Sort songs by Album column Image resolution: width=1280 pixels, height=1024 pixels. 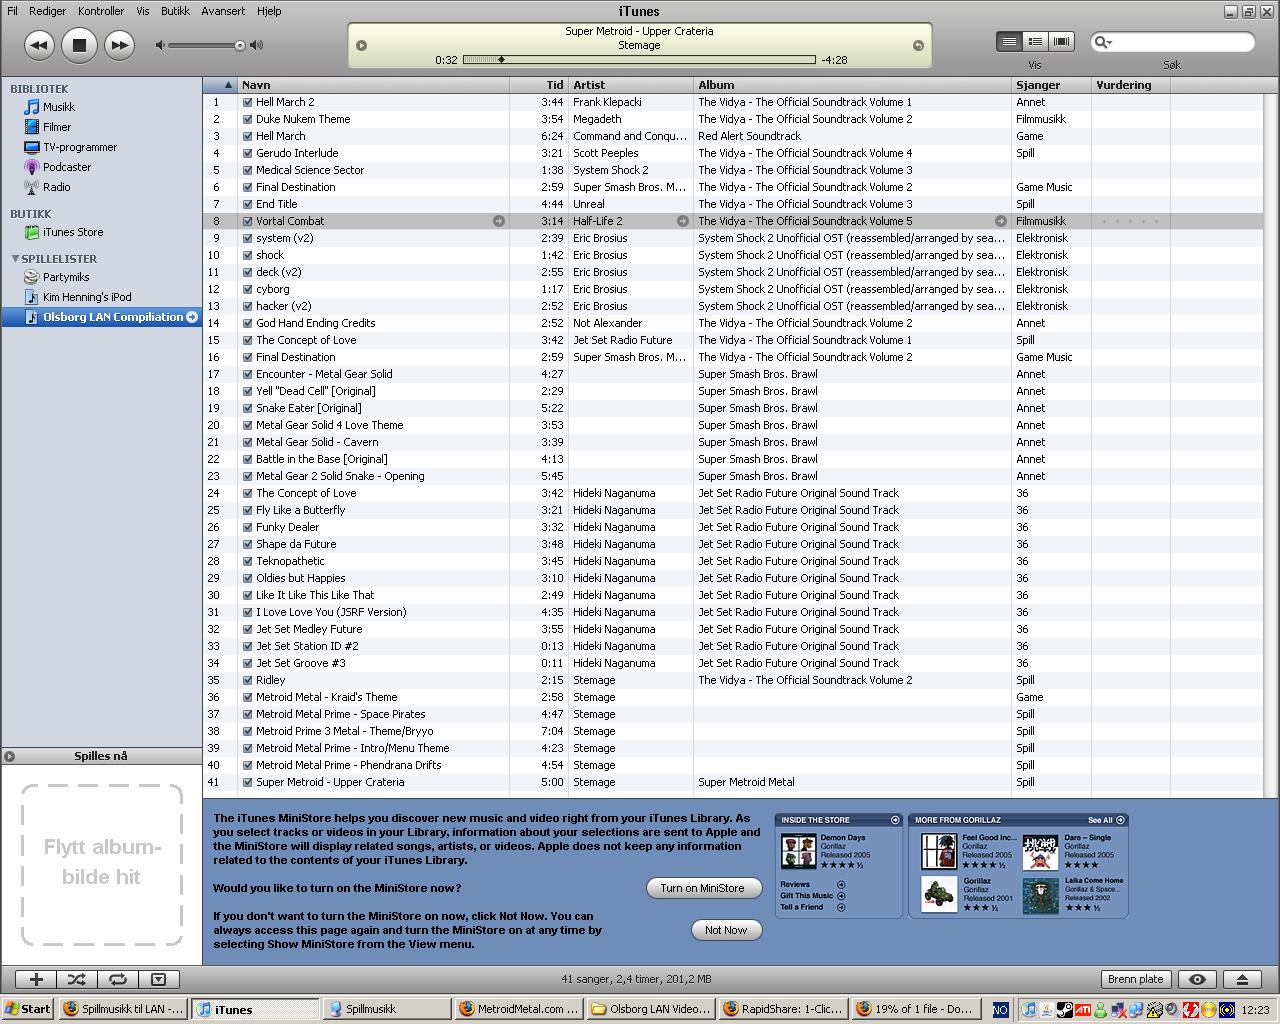pos(853,85)
